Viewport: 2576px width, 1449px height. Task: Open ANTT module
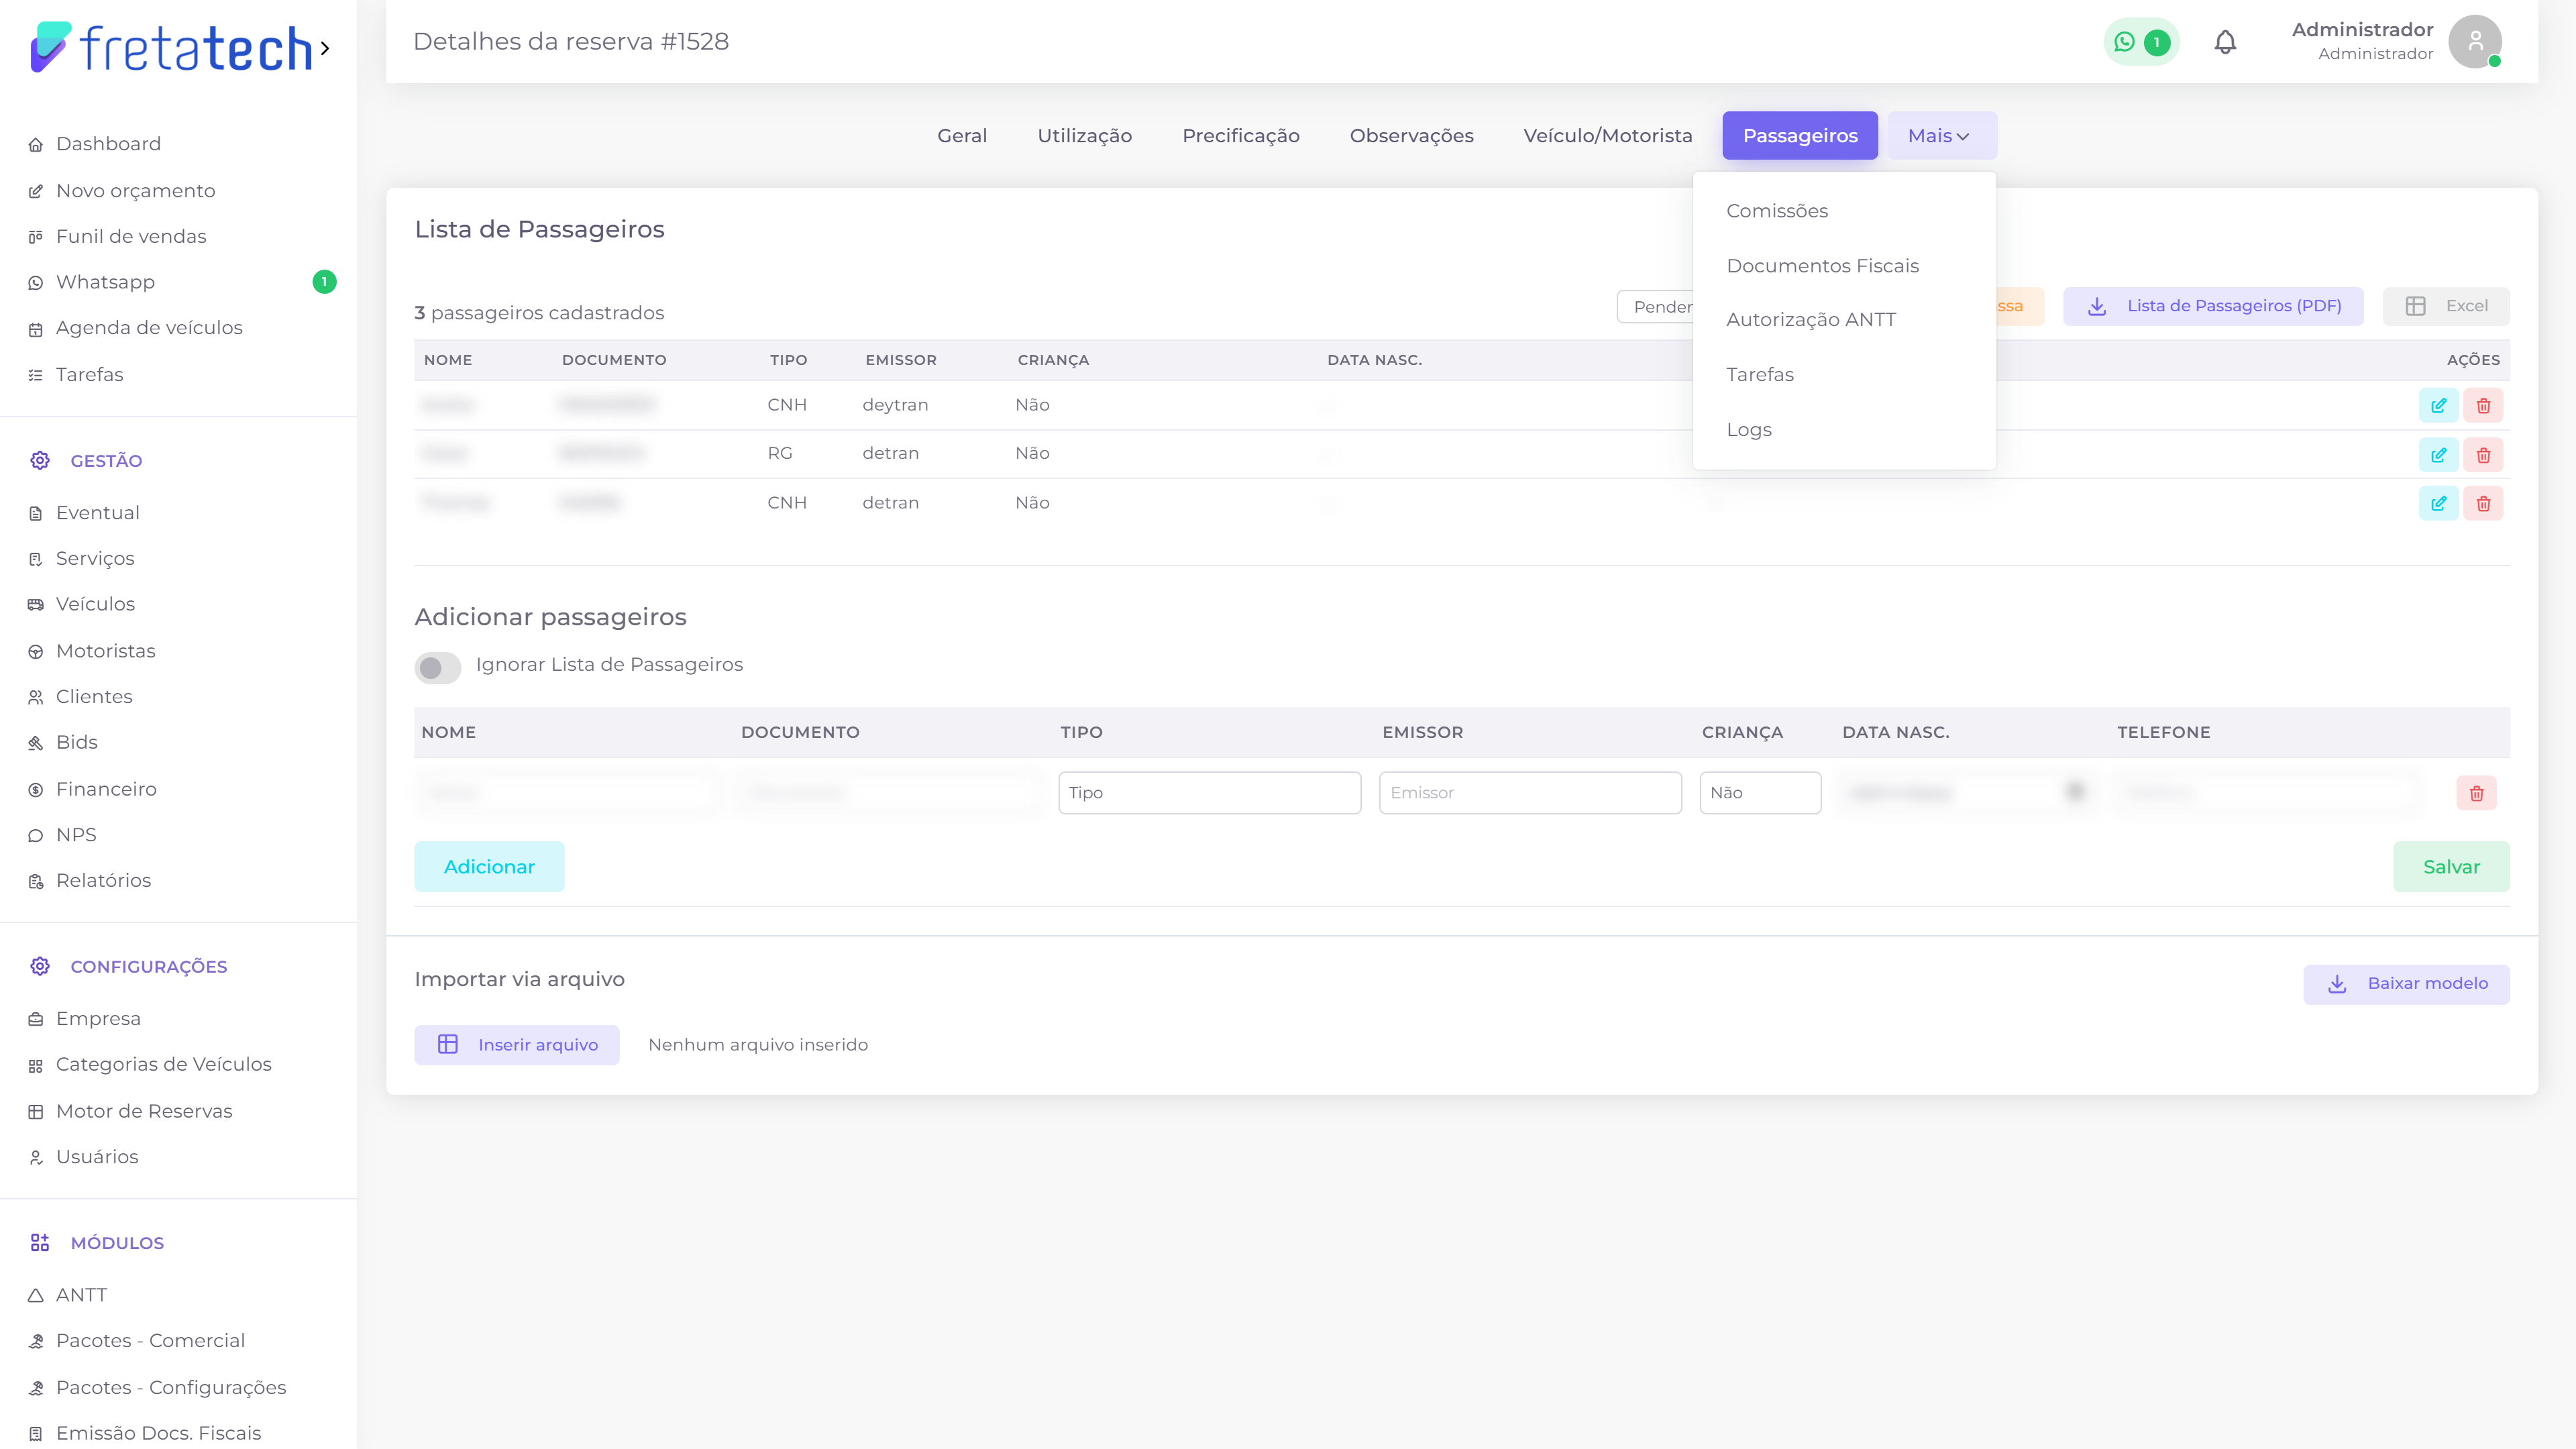click(x=81, y=1295)
